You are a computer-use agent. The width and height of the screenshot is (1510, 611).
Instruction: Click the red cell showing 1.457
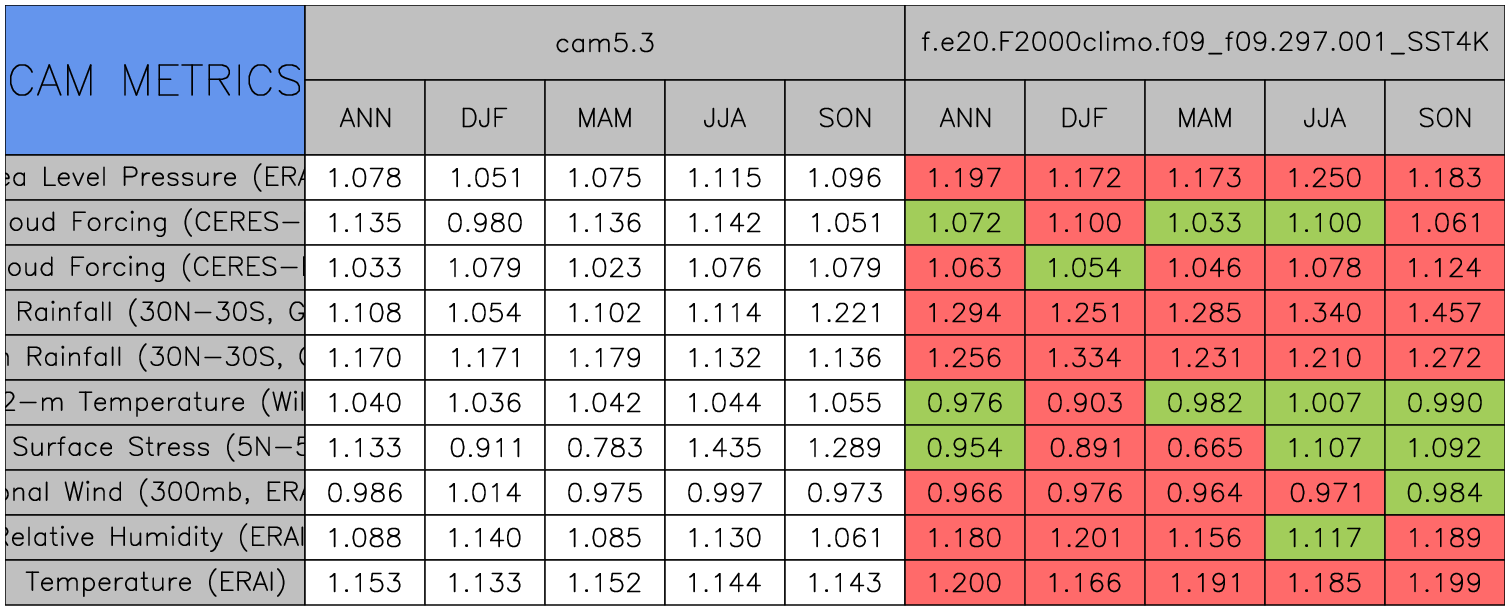1444,313
